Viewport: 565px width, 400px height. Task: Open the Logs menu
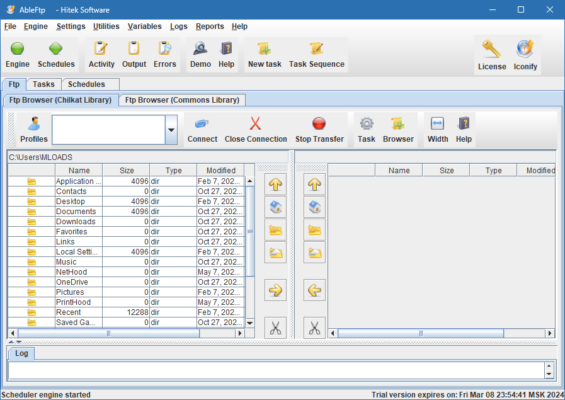pos(179,26)
